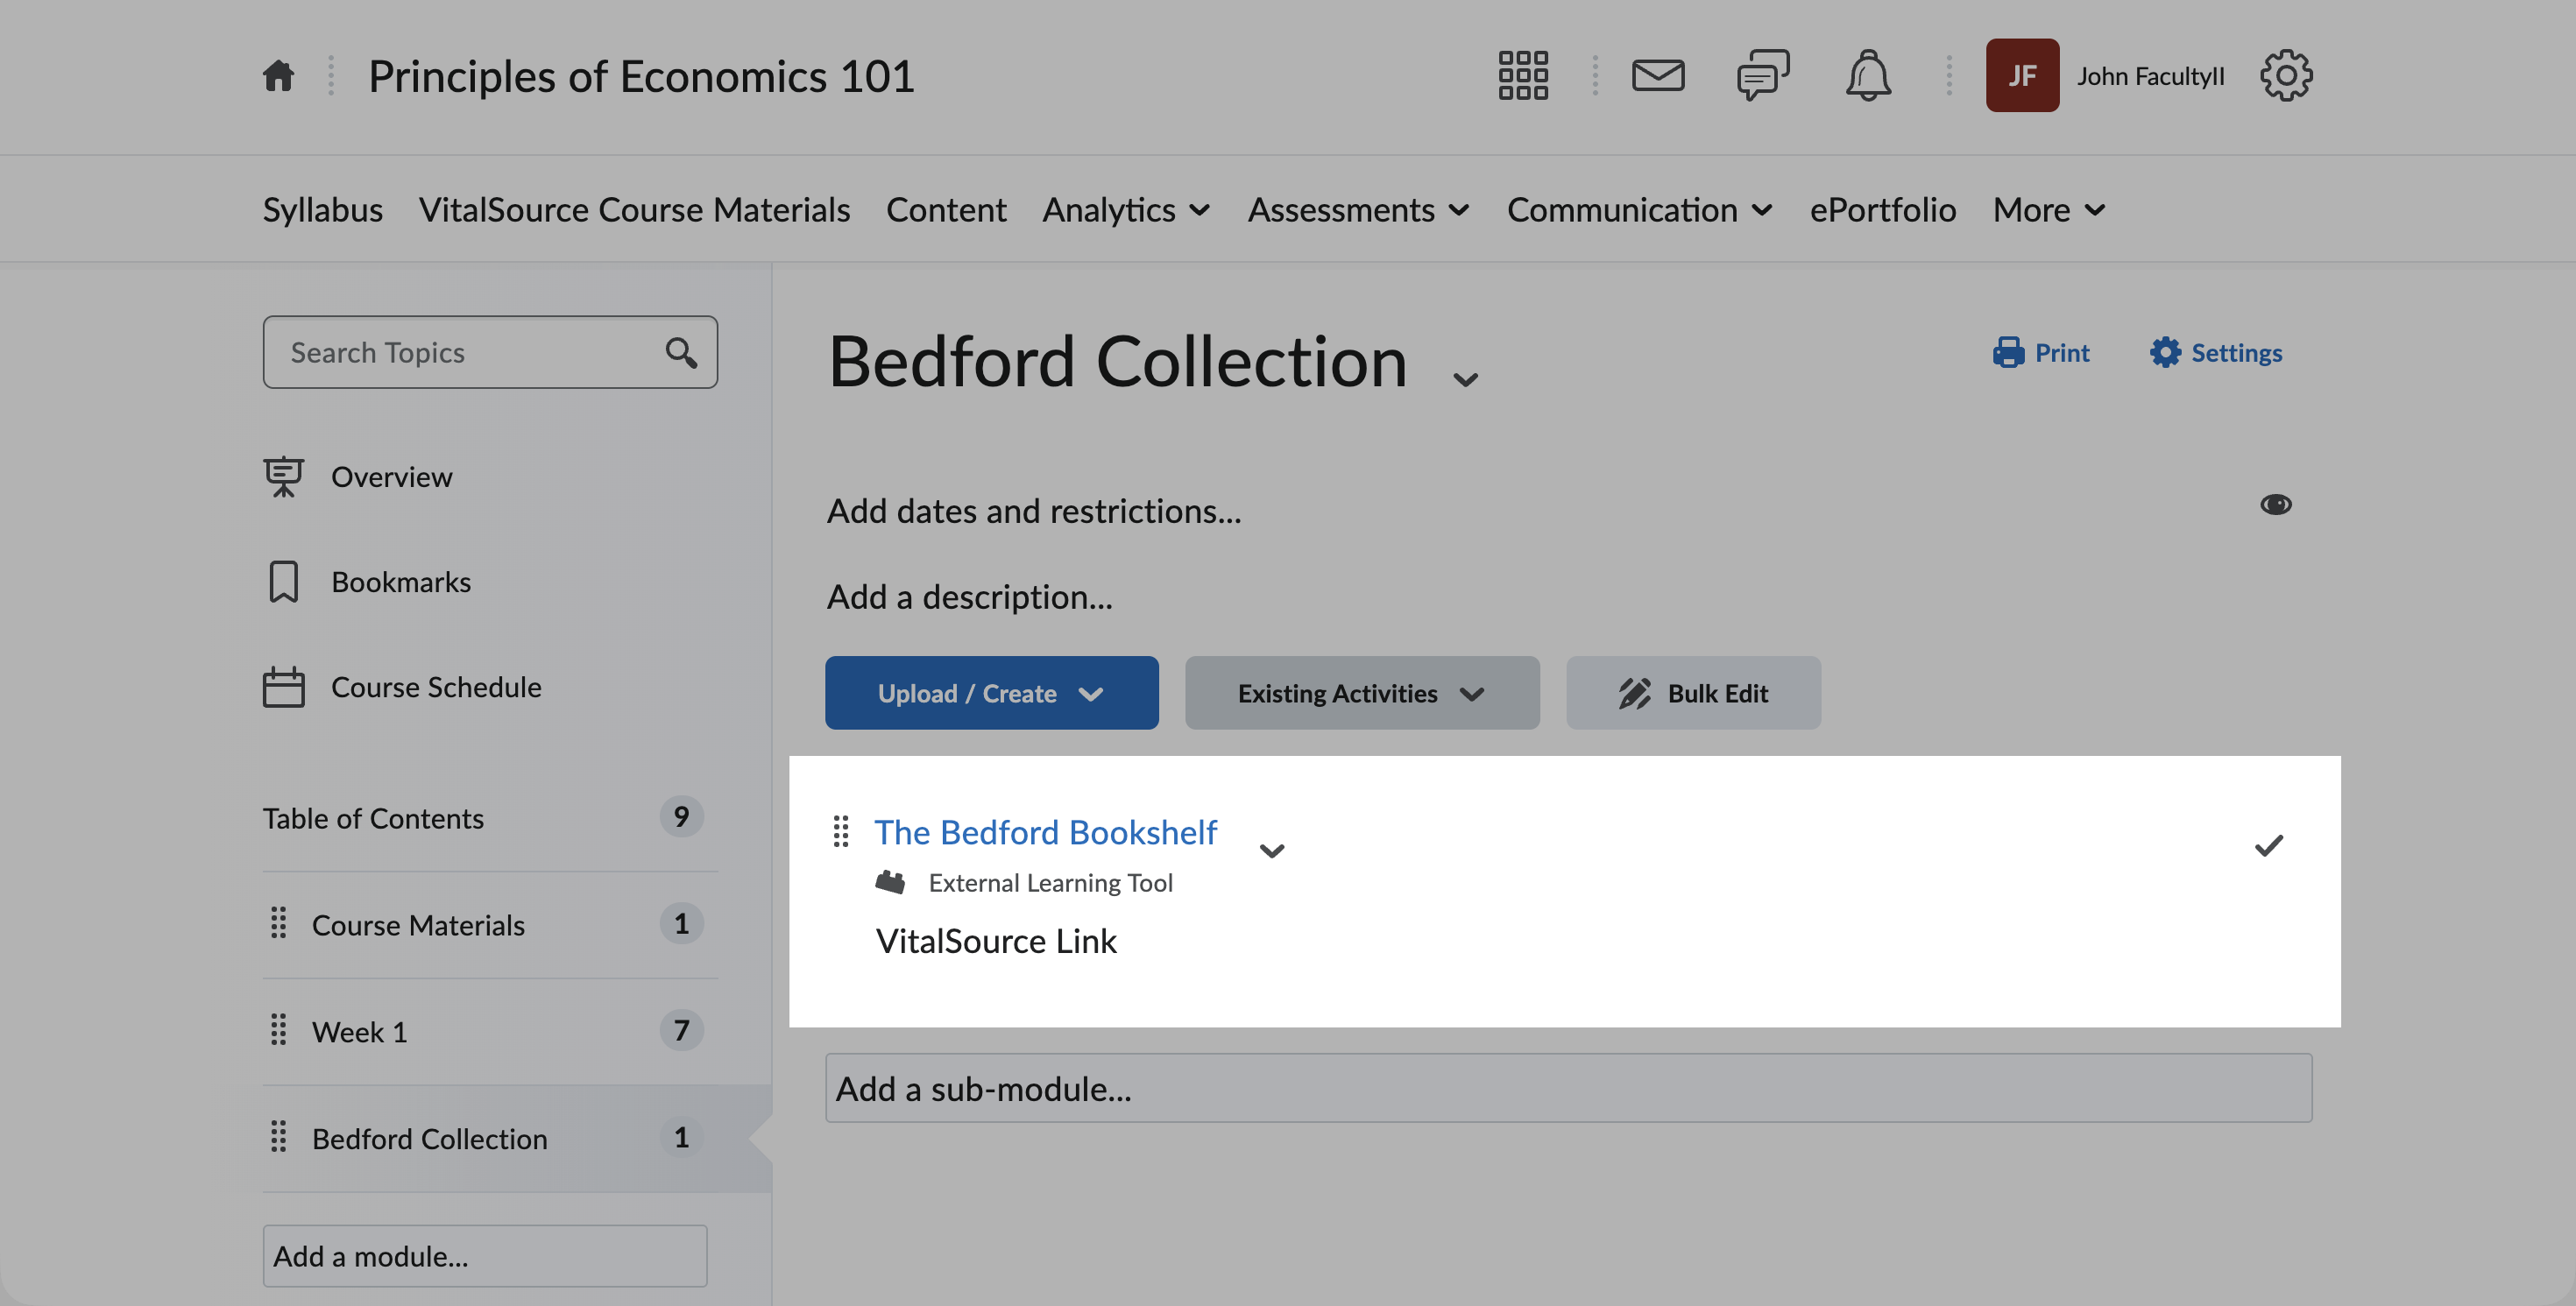2576x1306 pixels.
Task: Open Principles of Economics 101 course title
Action: [x=641, y=76]
